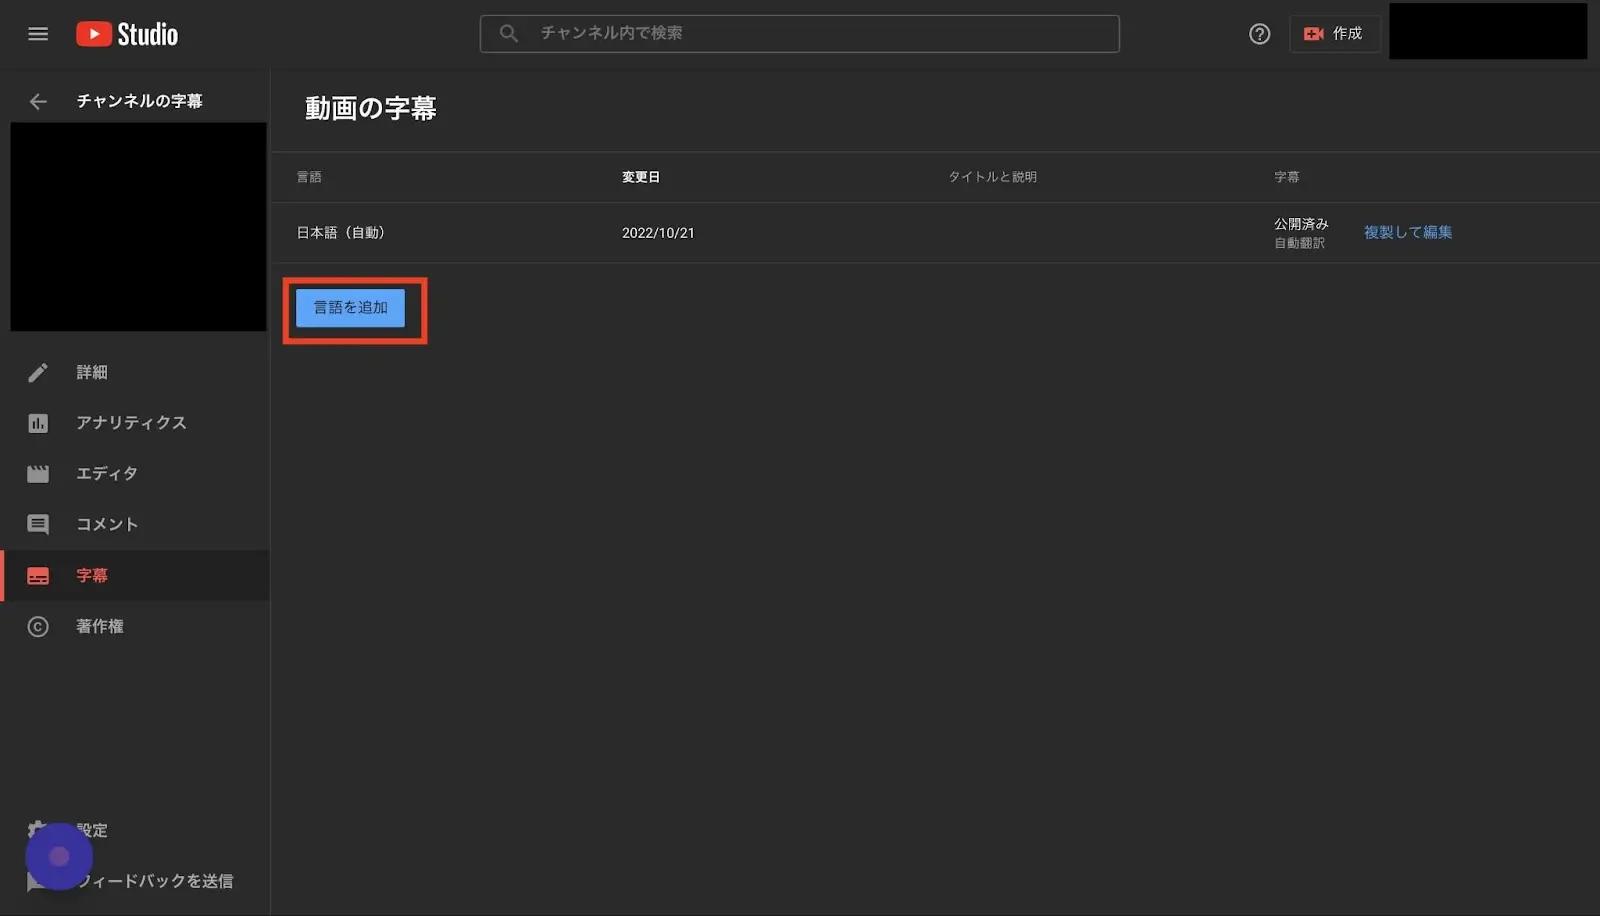1600x916 pixels.
Task: Open the hamburger navigation menu
Action: 38,34
